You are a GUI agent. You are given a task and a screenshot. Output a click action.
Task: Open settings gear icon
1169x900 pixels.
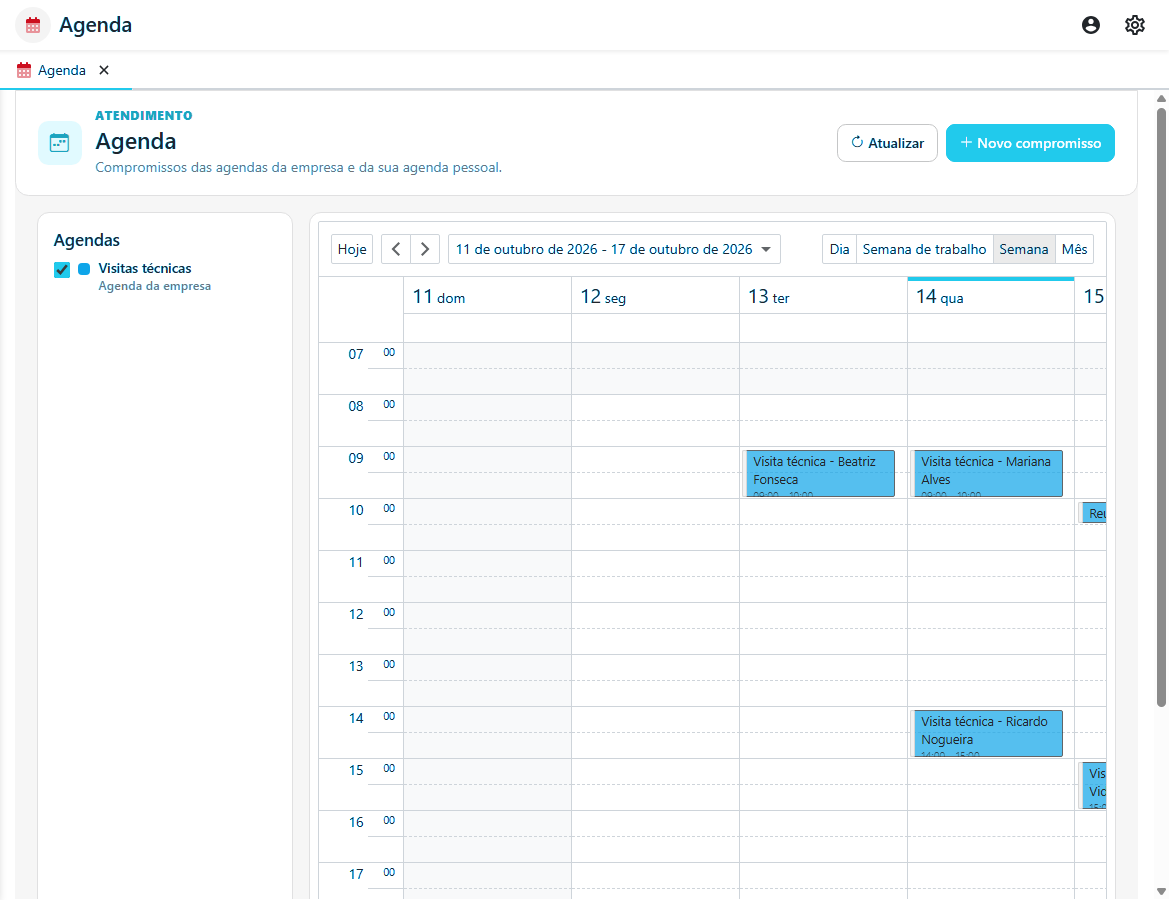1135,25
